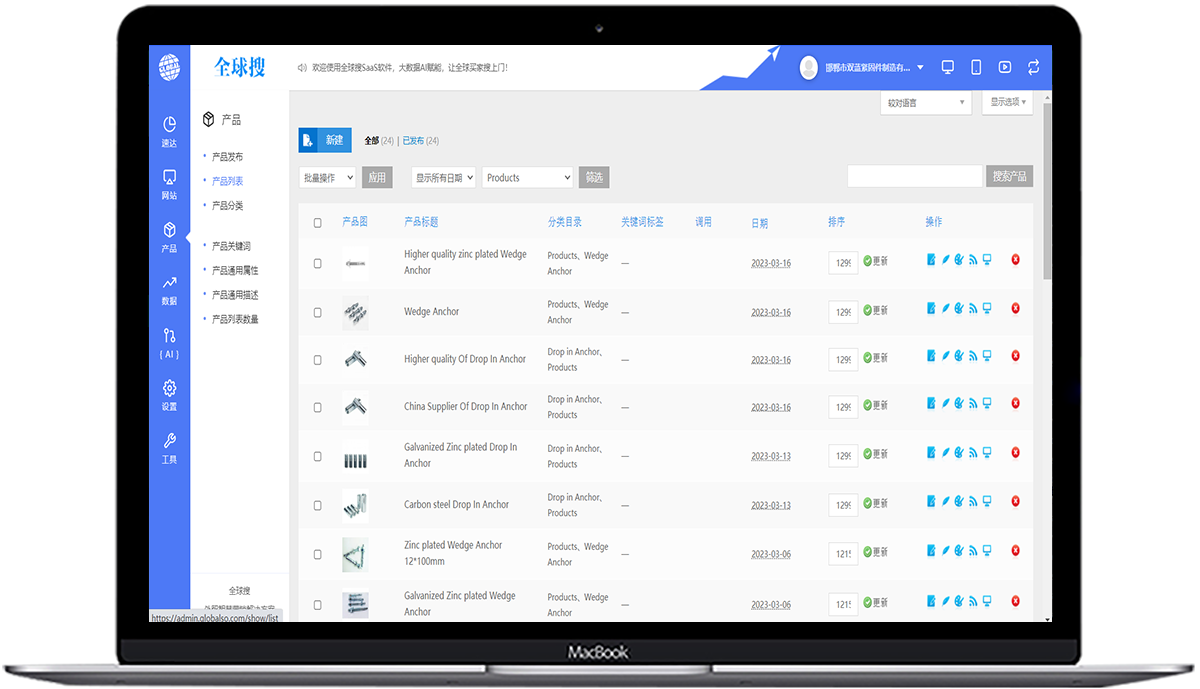
Task: Click RSS icon for Wedge Anchor row
Action: 973,308
